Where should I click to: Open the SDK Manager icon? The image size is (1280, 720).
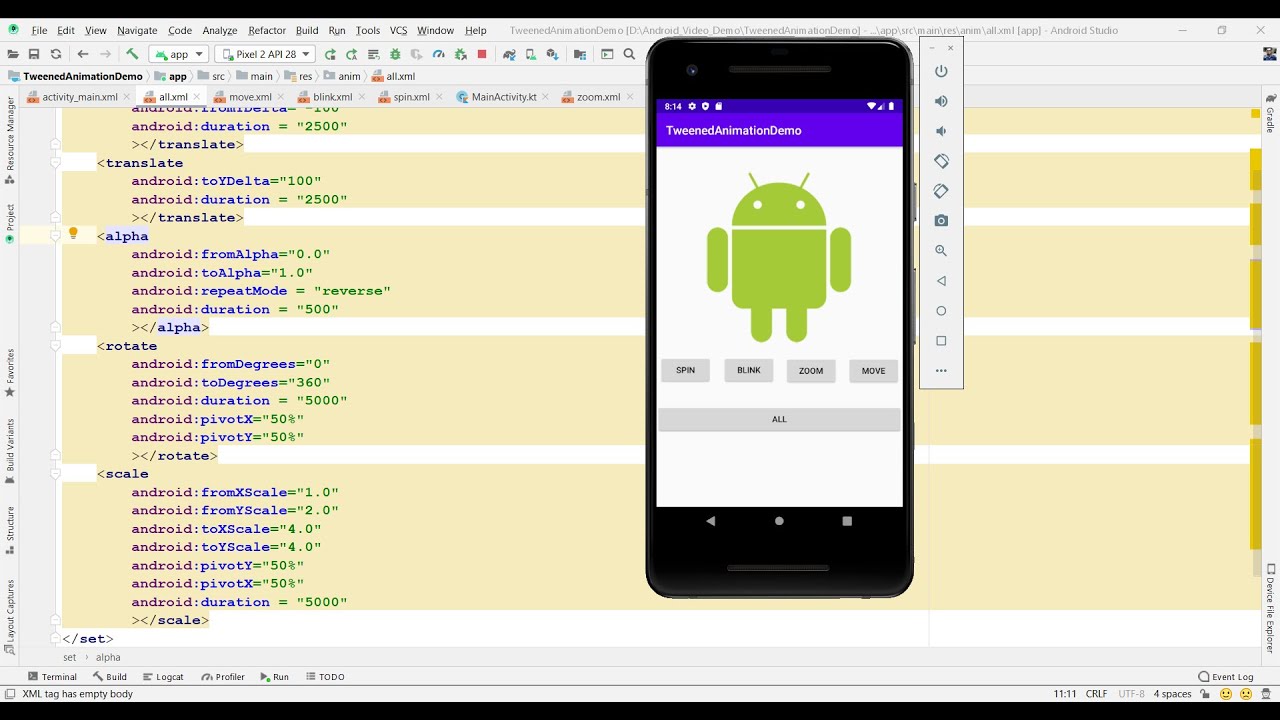(553, 54)
